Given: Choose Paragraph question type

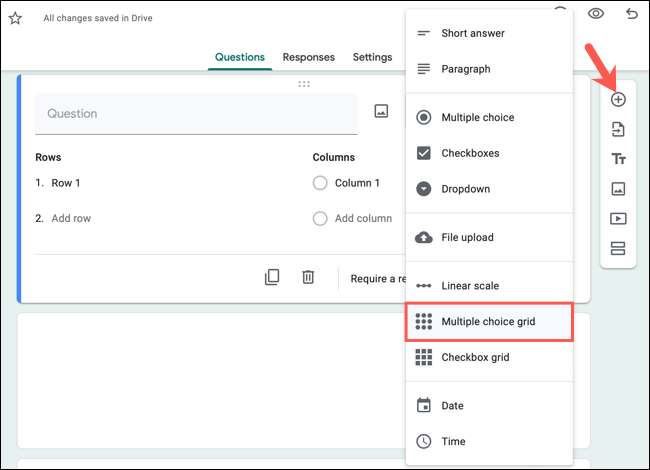Looking at the screenshot, I should click(x=490, y=69).
